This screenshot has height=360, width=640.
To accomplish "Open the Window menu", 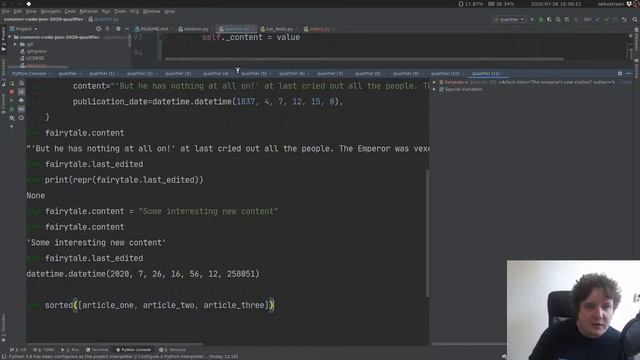I will click(x=151, y=11).
